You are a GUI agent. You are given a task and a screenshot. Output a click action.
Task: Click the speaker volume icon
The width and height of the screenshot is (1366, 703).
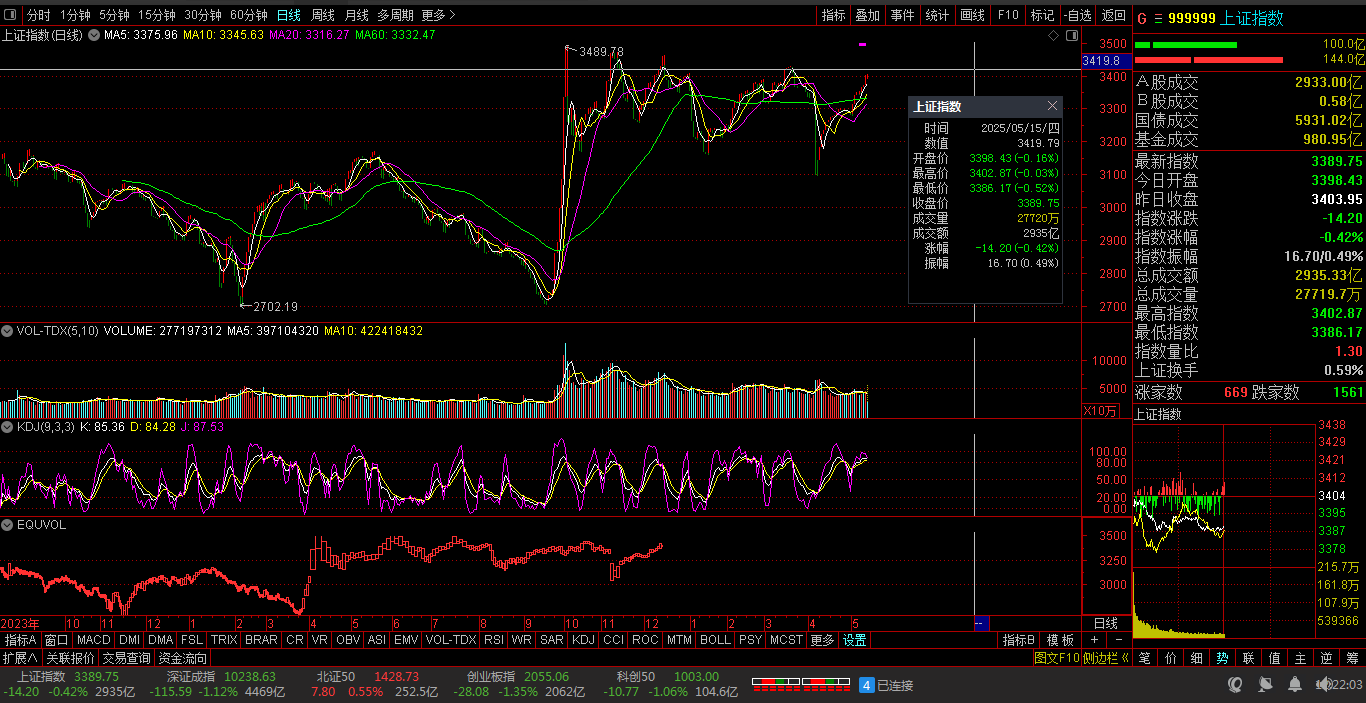[1322, 685]
